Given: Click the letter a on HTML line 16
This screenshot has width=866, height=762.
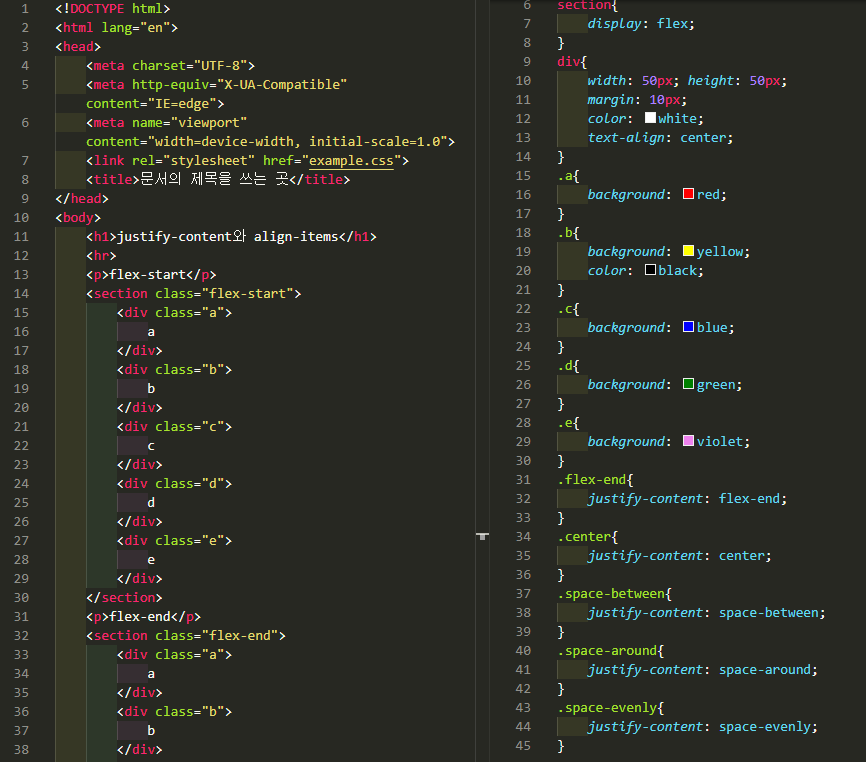Looking at the screenshot, I should 151,332.
